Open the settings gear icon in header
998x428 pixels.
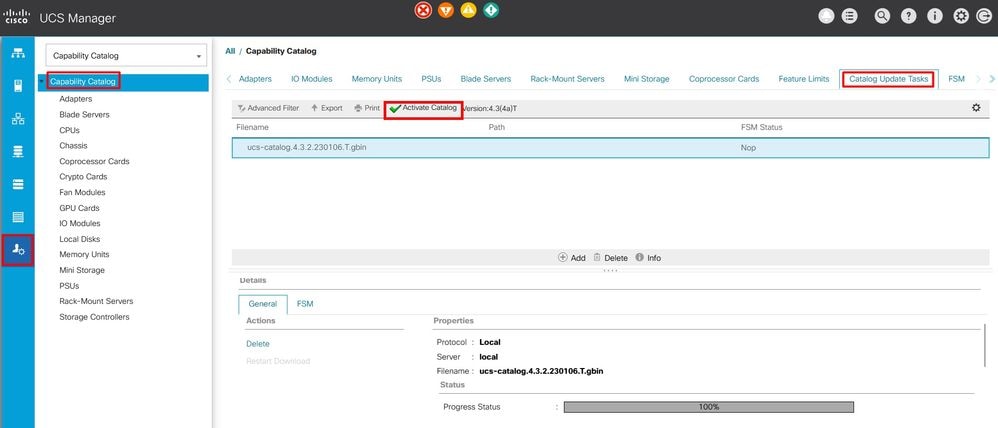pyautogui.click(x=960, y=17)
